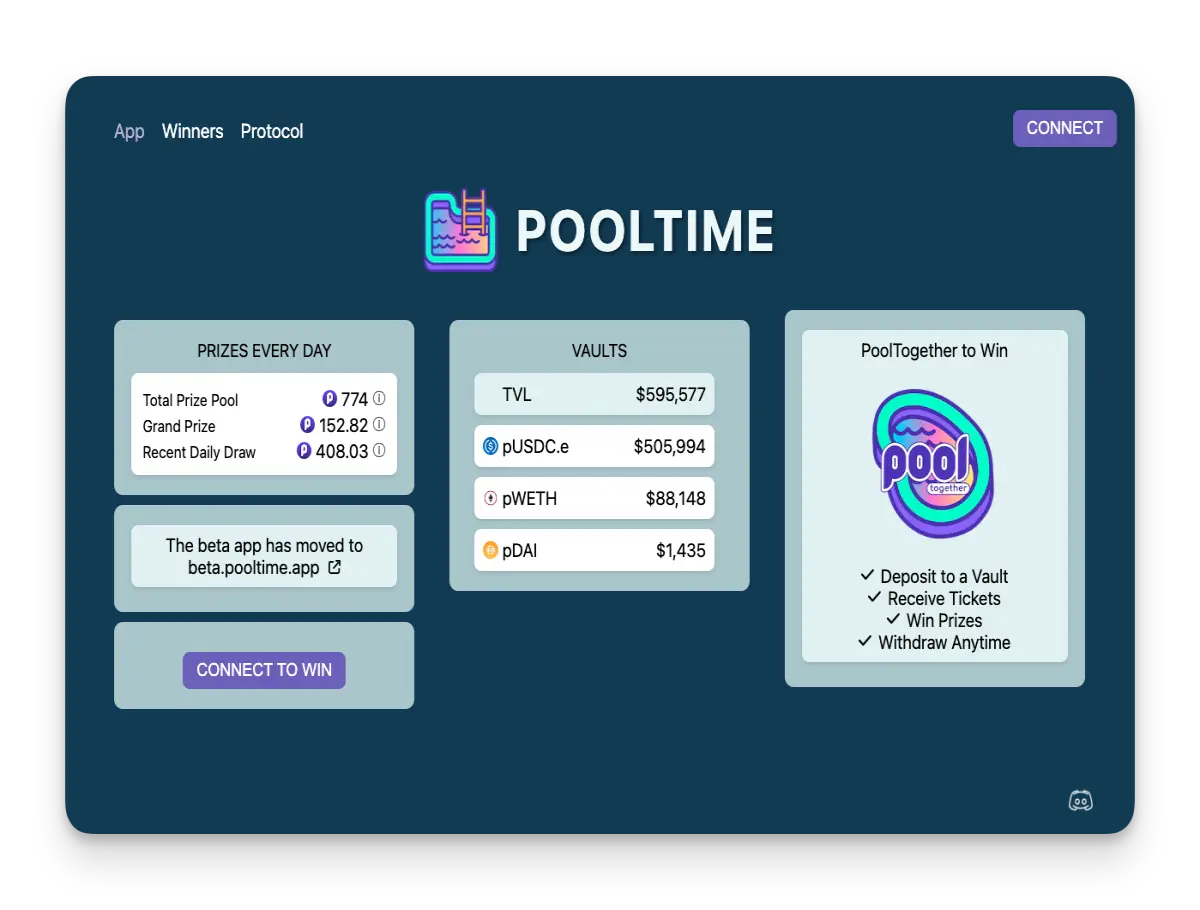Click the Receive Tickets text
This screenshot has height=910, width=1200.
(x=944, y=598)
